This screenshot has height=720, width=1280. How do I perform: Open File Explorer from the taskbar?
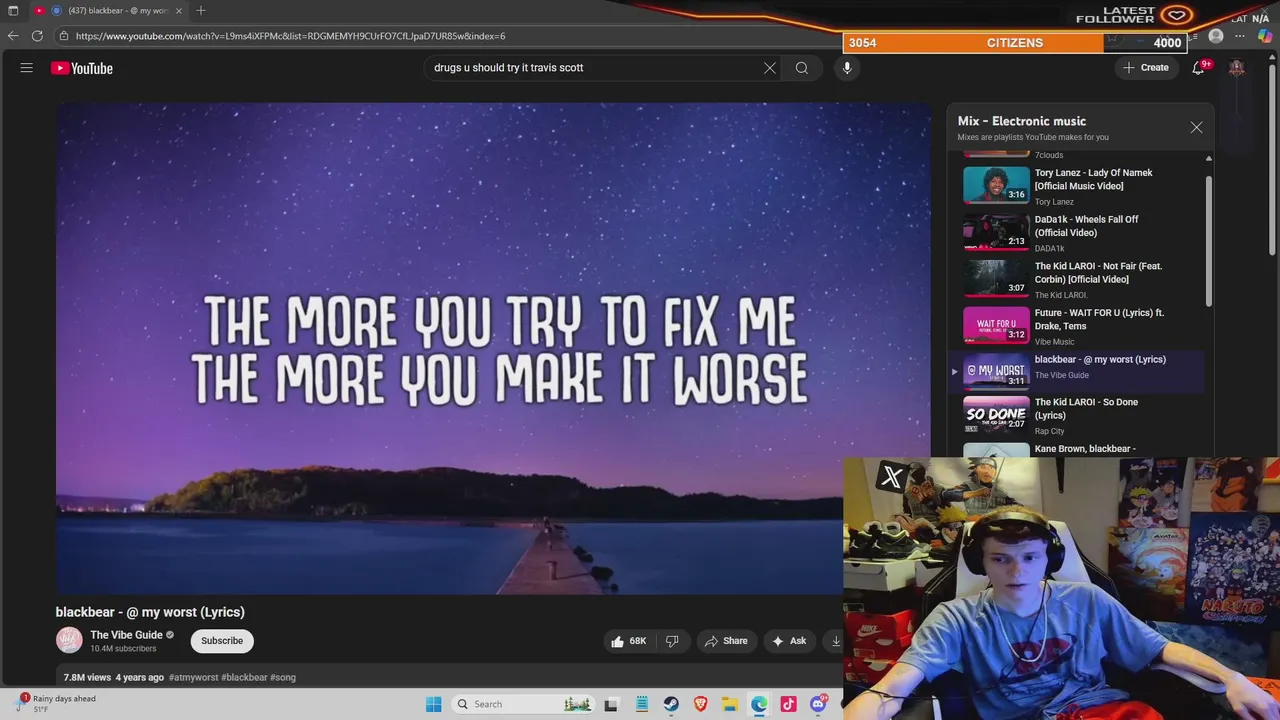730,704
